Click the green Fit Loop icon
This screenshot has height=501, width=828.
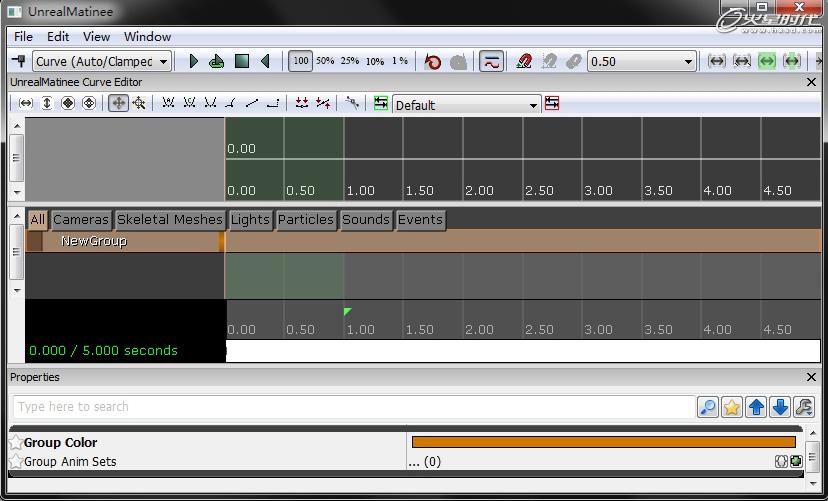pos(767,61)
